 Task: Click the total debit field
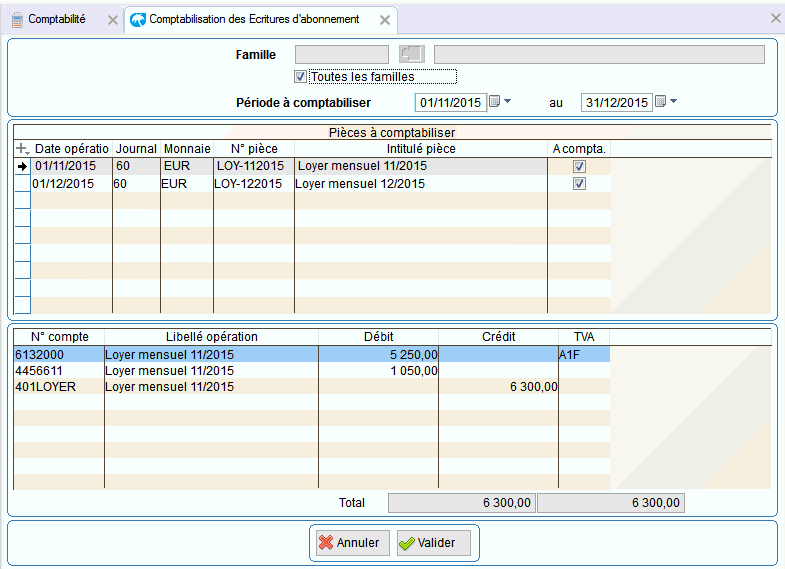pyautogui.click(x=462, y=503)
